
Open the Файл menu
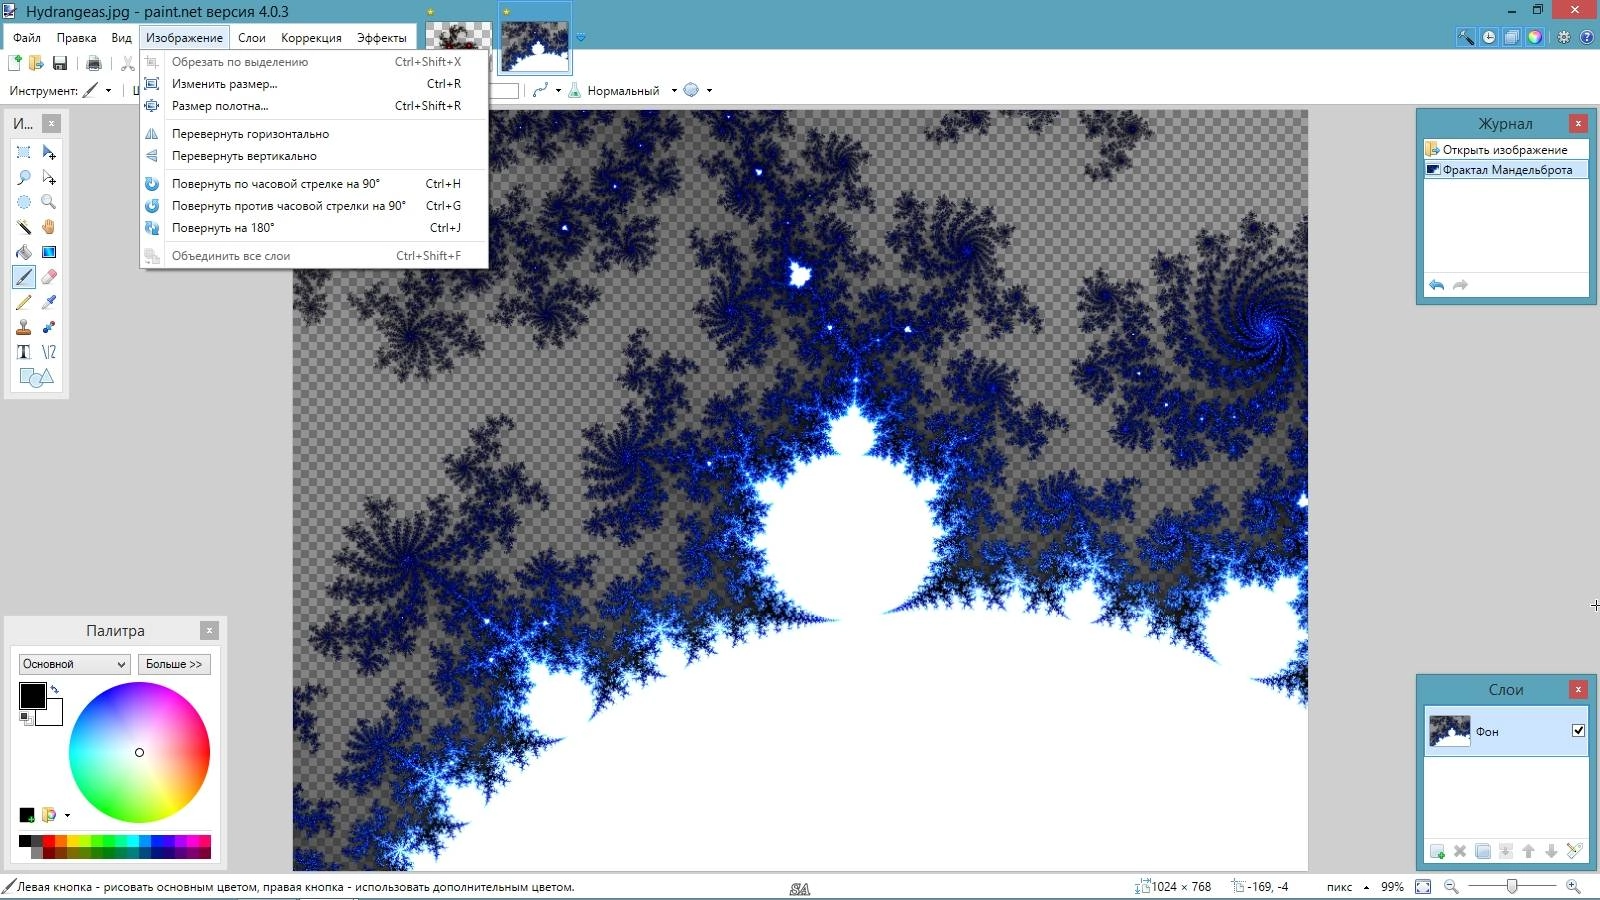click(27, 38)
